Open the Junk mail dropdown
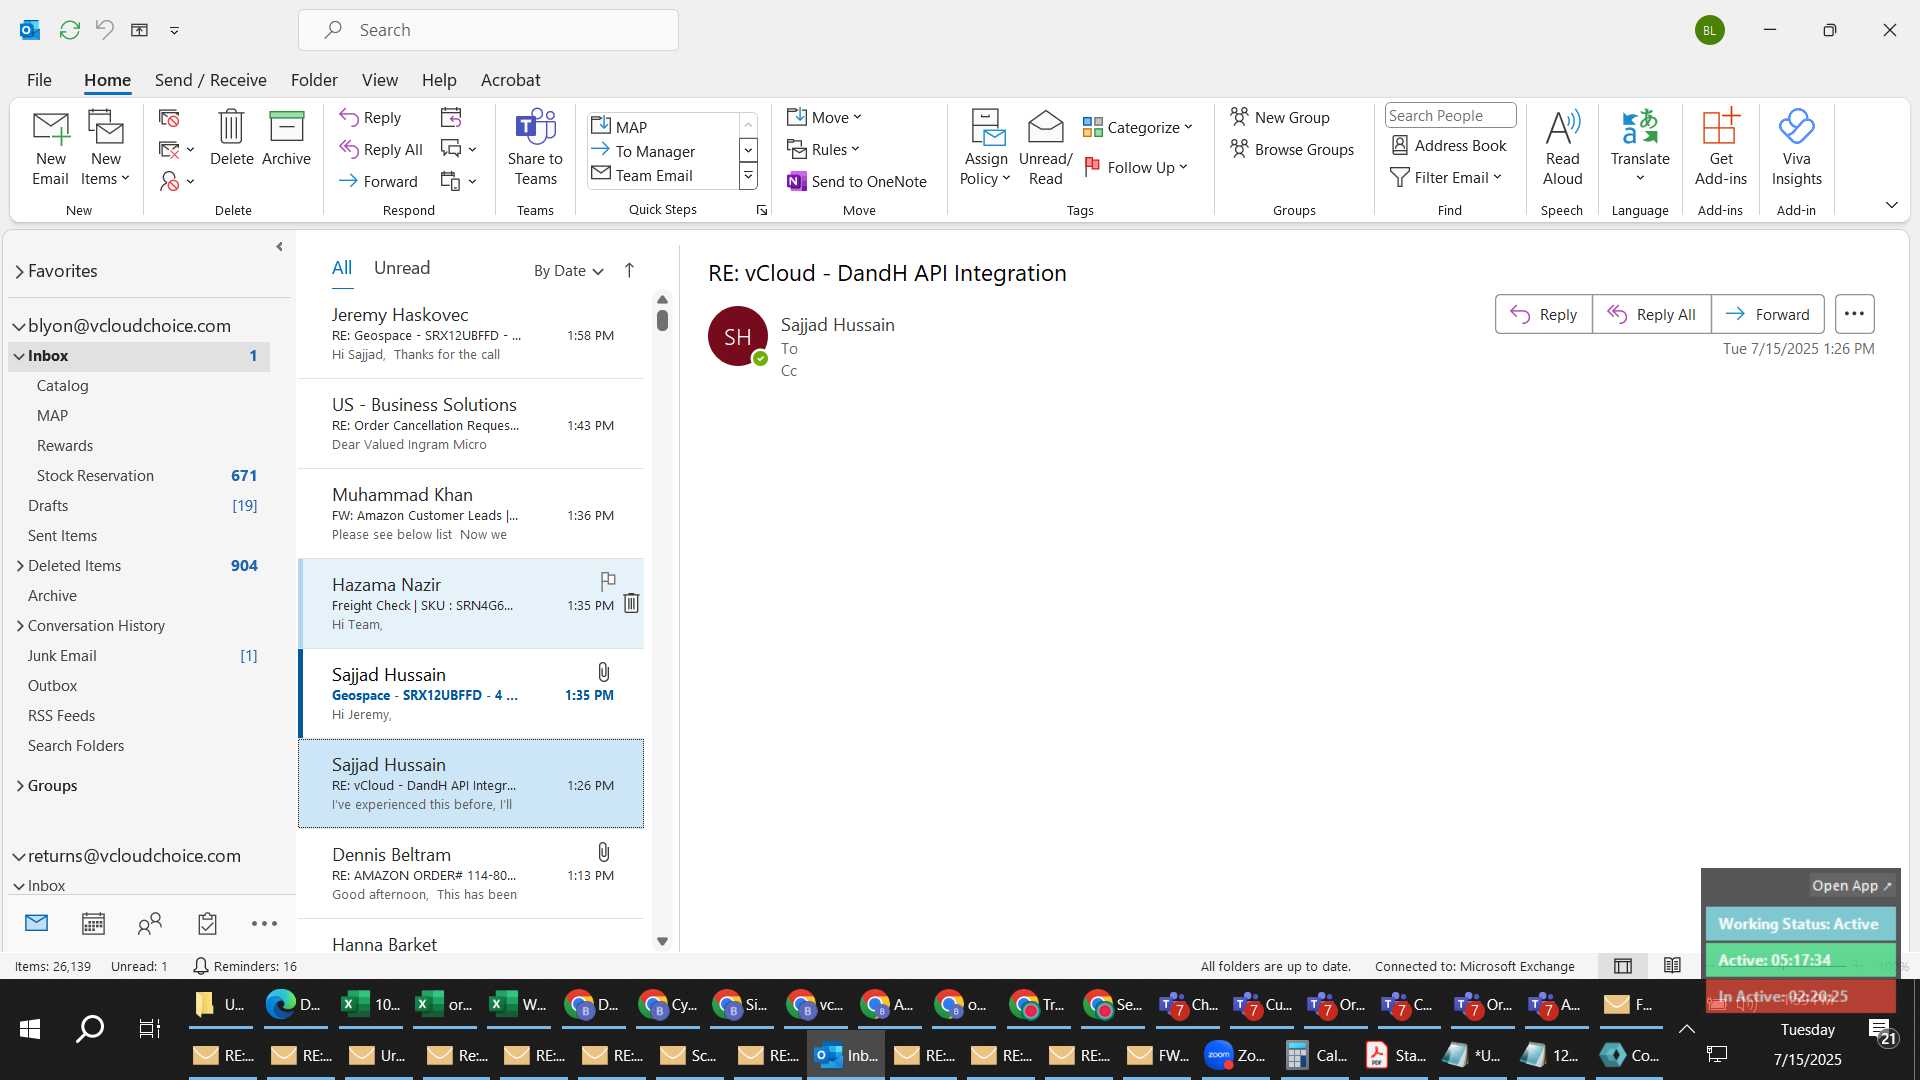The height and width of the screenshot is (1080, 1920). (176, 182)
